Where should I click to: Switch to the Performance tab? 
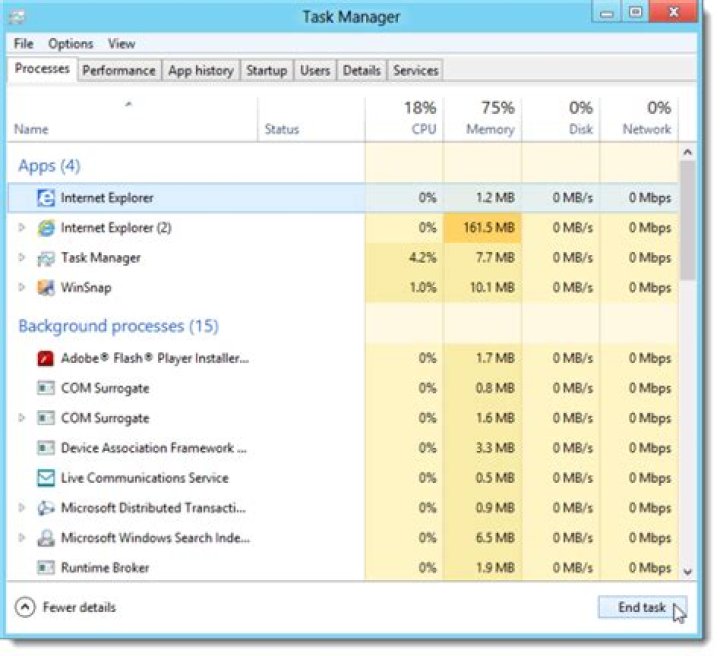coord(119,71)
